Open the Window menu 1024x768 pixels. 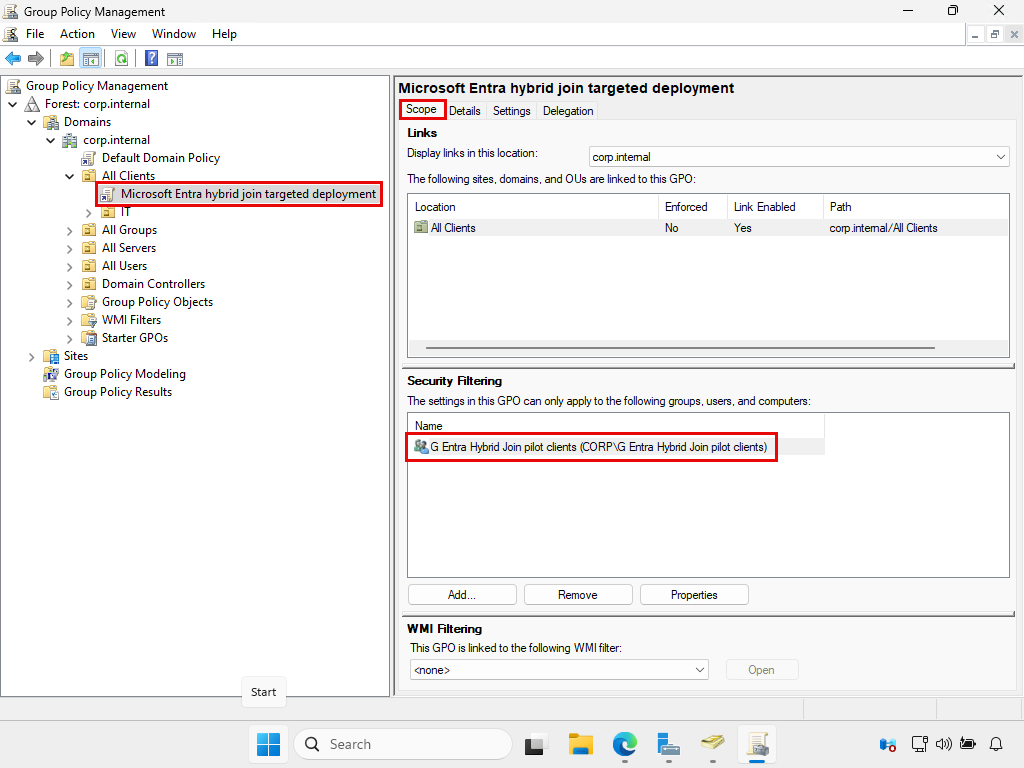[x=174, y=34]
